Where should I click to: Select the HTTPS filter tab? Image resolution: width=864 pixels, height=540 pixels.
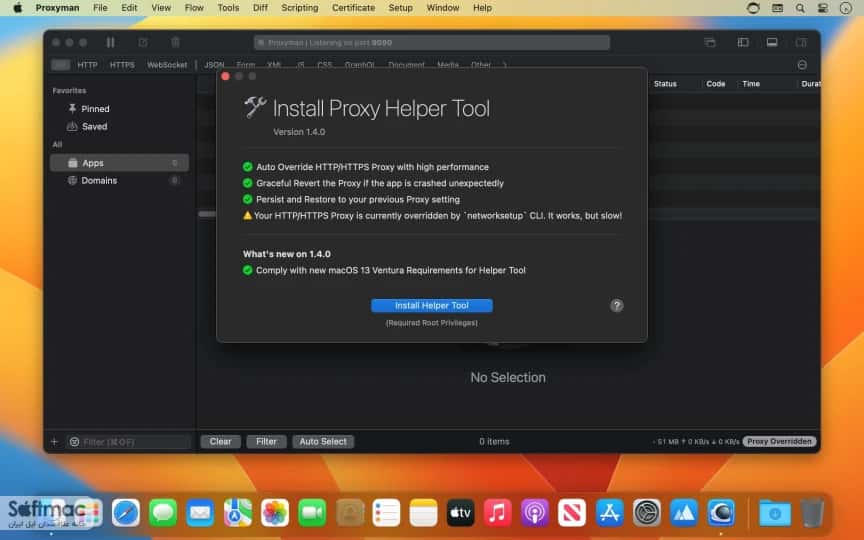(x=122, y=65)
